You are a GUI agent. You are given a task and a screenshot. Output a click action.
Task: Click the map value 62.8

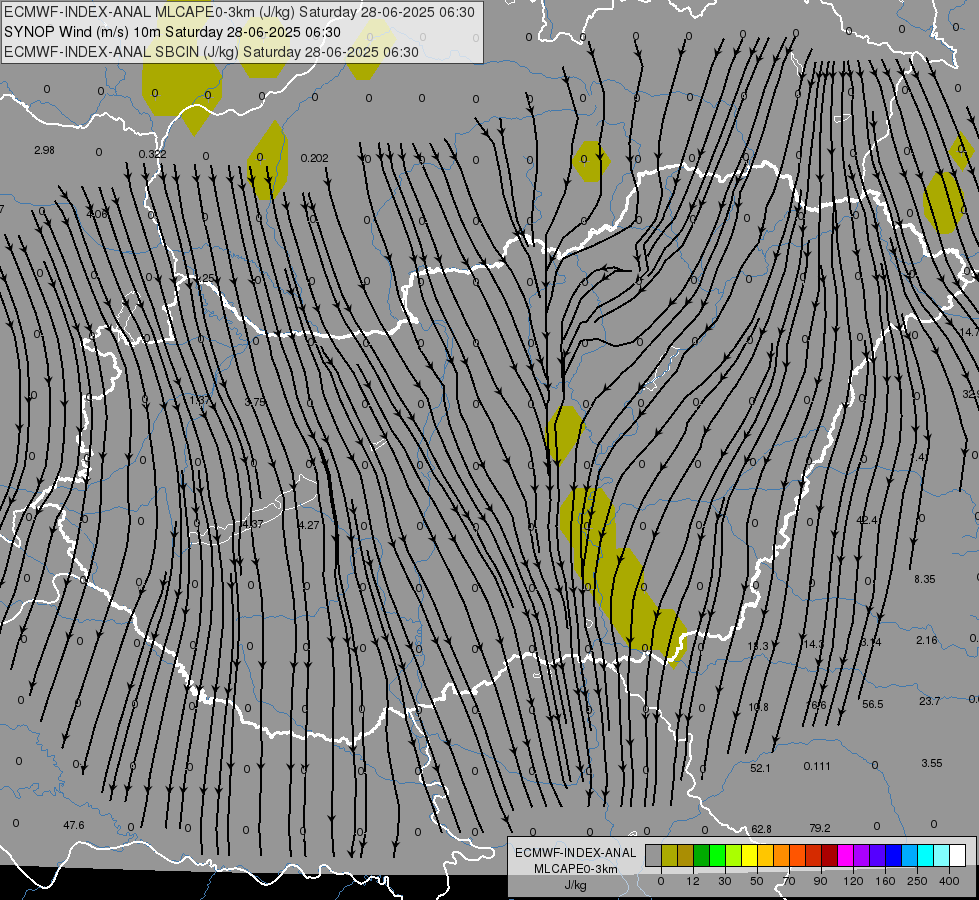pos(761,829)
